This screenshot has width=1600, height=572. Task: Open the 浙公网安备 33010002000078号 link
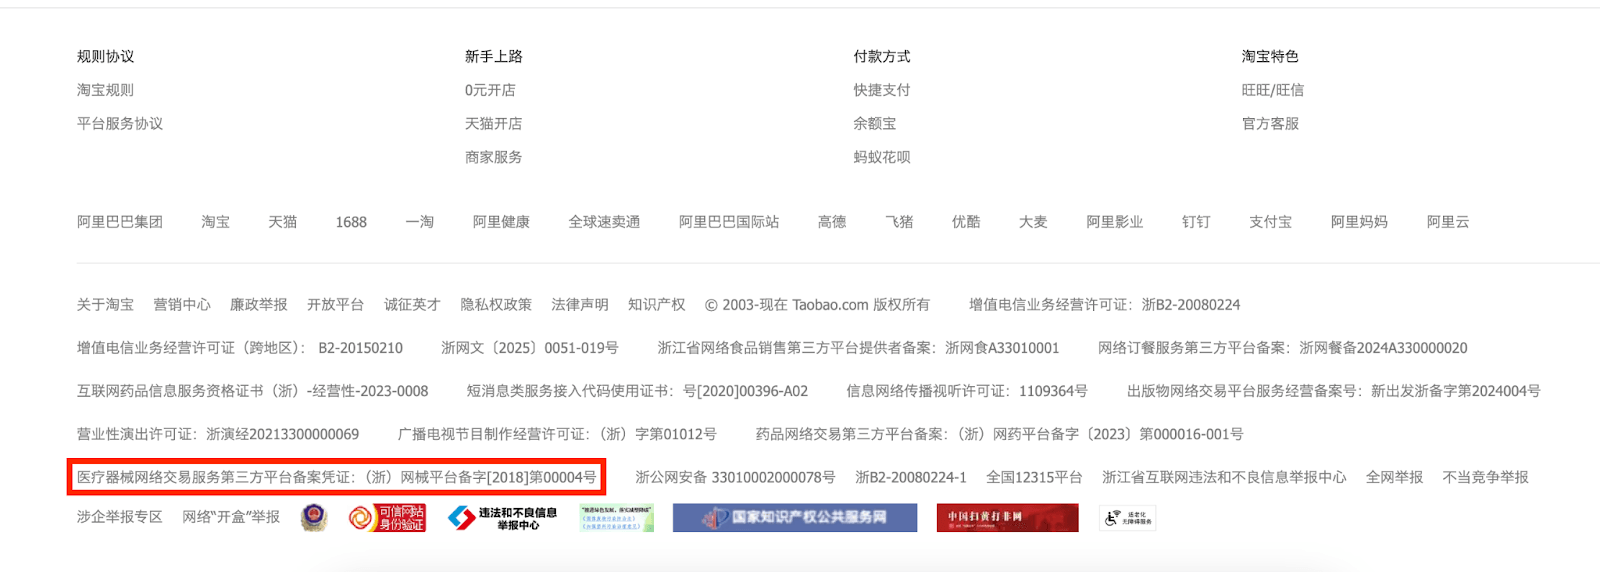(x=735, y=477)
